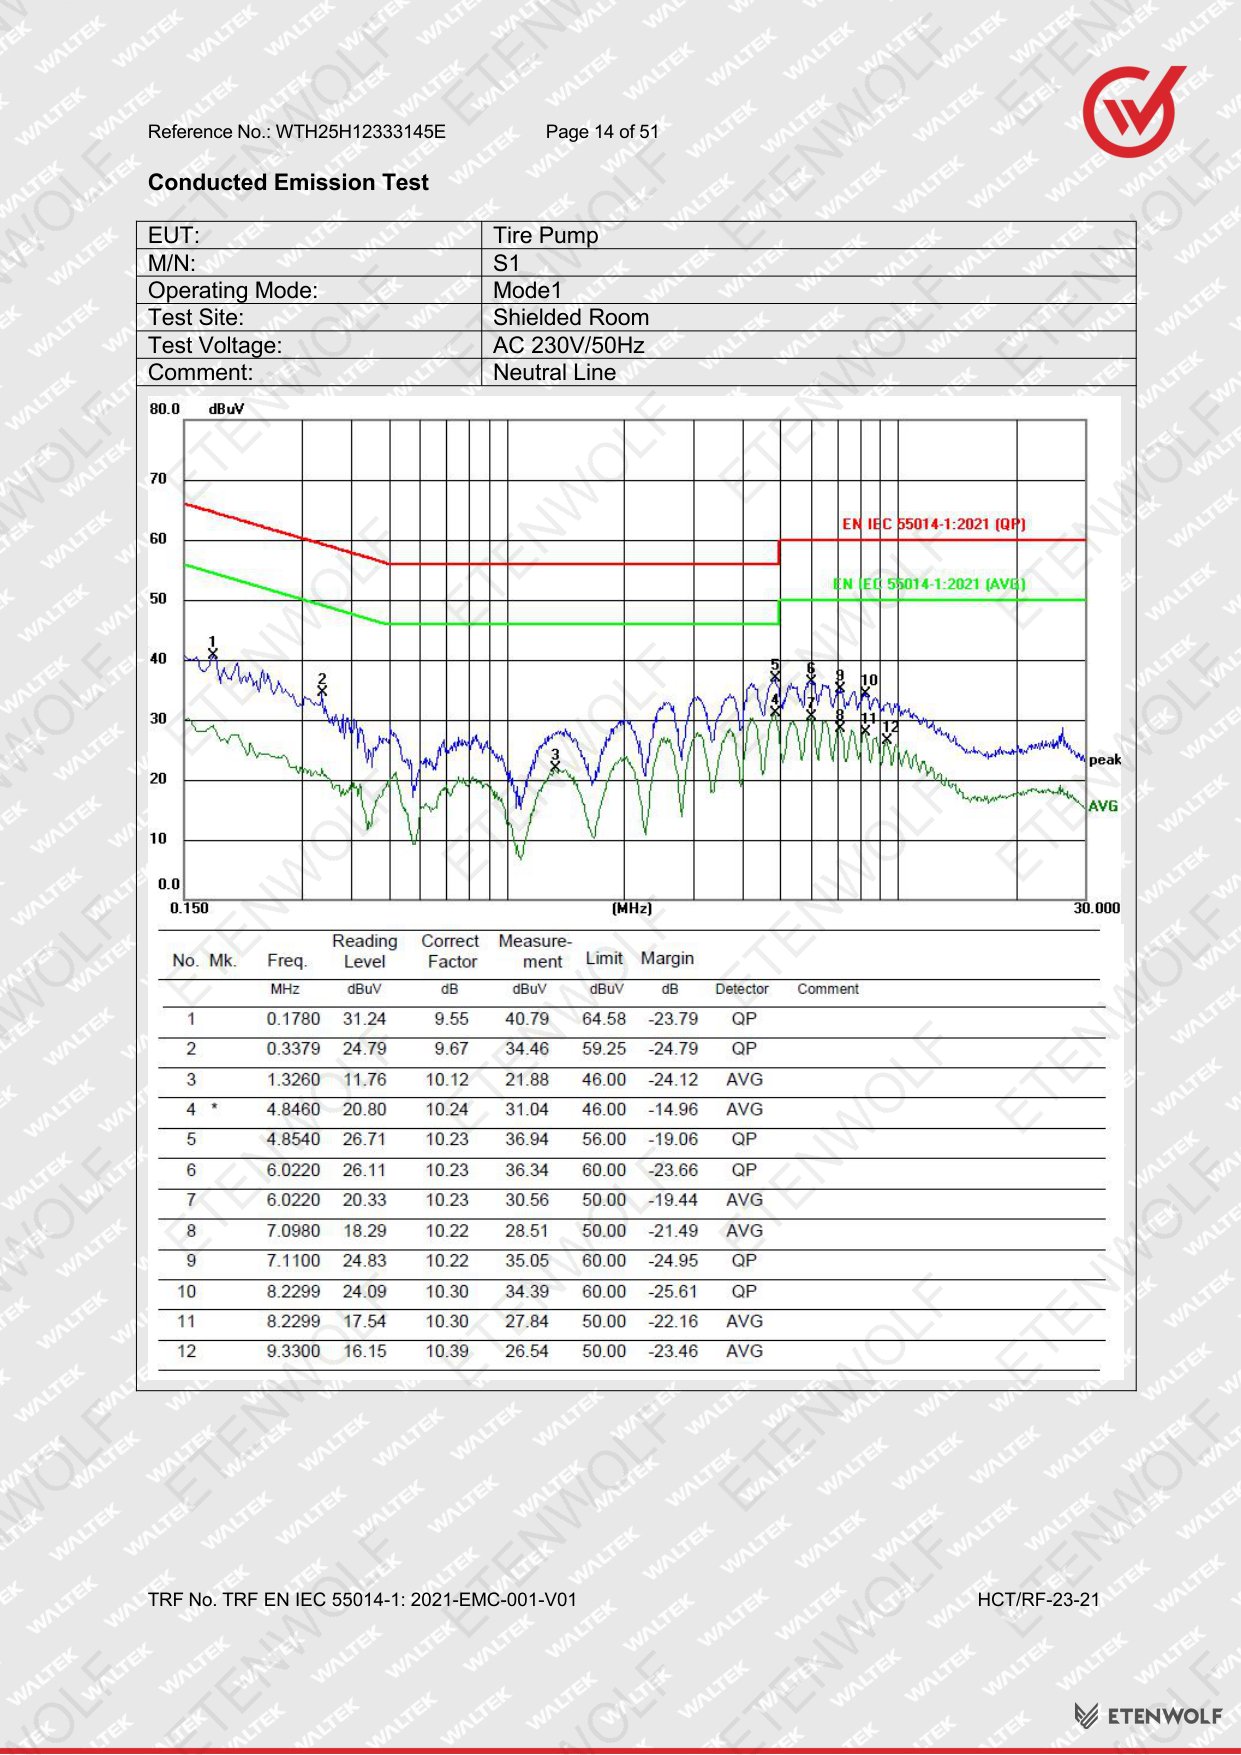The height and width of the screenshot is (1755, 1241).
Task: Click frequency 0.1780 in row 1
Action: [x=293, y=1019]
